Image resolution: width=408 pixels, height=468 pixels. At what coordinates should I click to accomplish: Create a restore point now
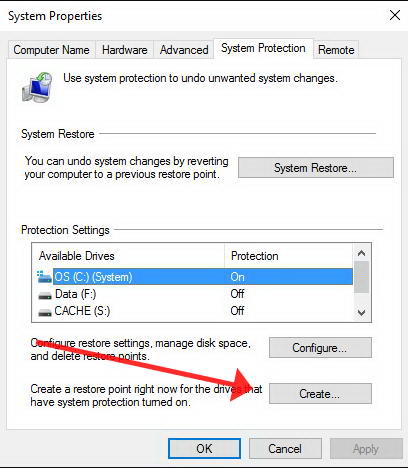[x=320, y=394]
